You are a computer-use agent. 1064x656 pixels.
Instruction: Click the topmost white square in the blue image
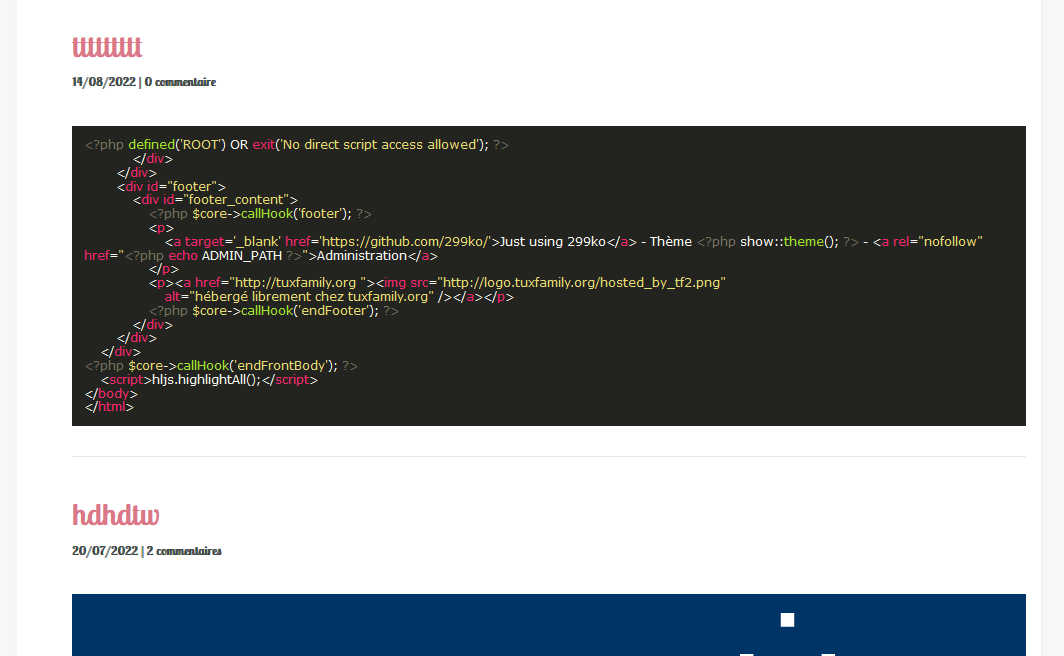(787, 620)
